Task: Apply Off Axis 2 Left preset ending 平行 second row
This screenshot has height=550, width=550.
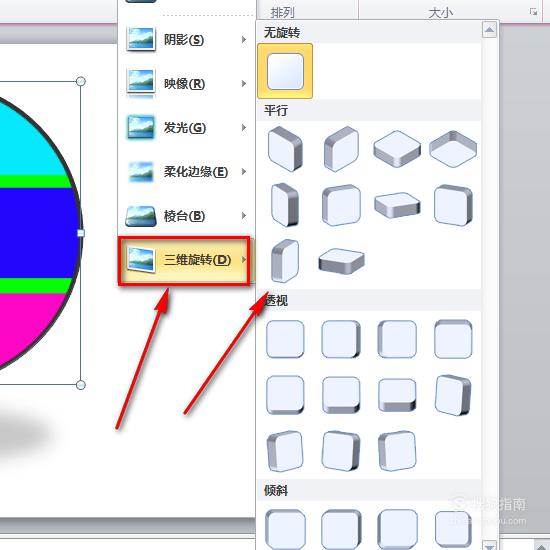Action: (453, 205)
